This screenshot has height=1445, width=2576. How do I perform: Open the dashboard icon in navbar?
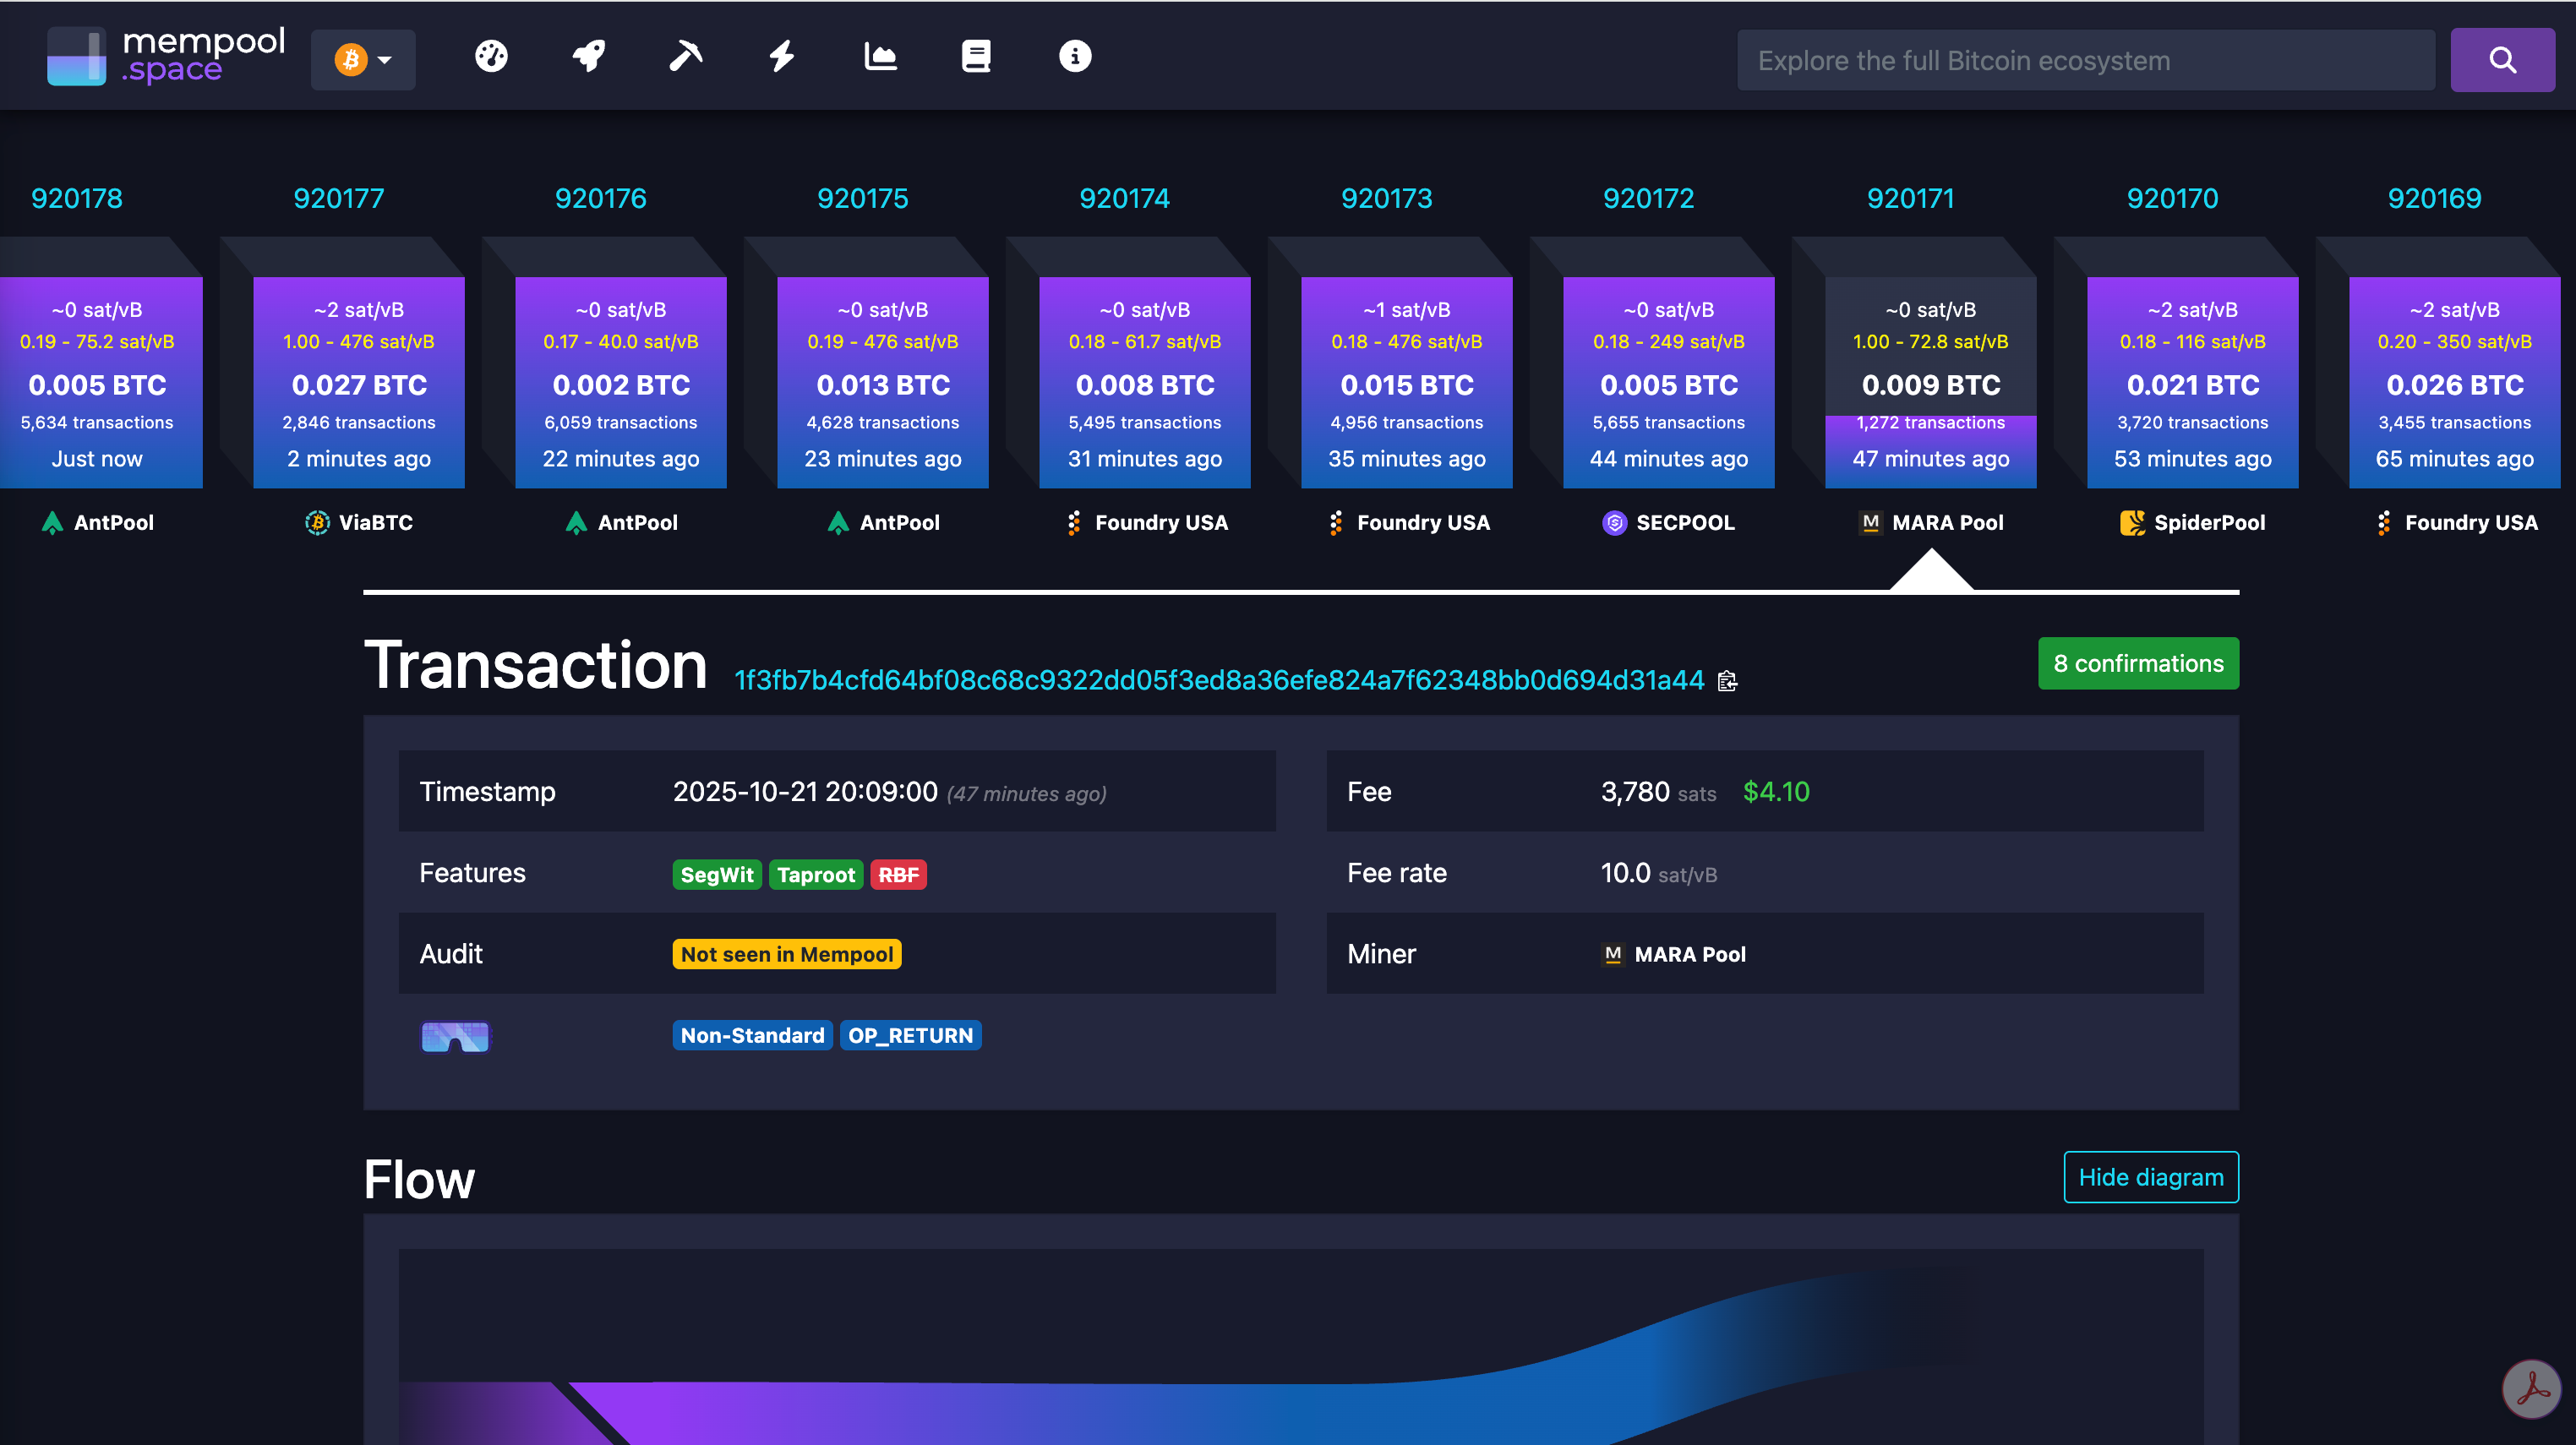(491, 57)
